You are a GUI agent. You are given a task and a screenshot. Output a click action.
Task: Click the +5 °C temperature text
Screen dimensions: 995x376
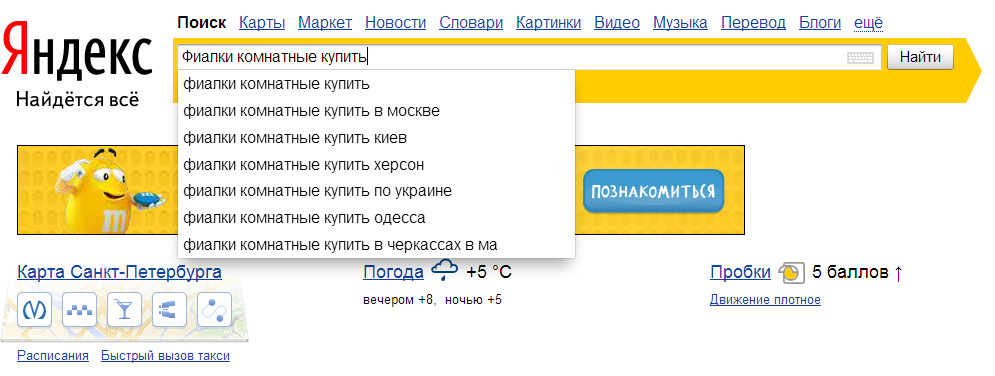coord(489,273)
